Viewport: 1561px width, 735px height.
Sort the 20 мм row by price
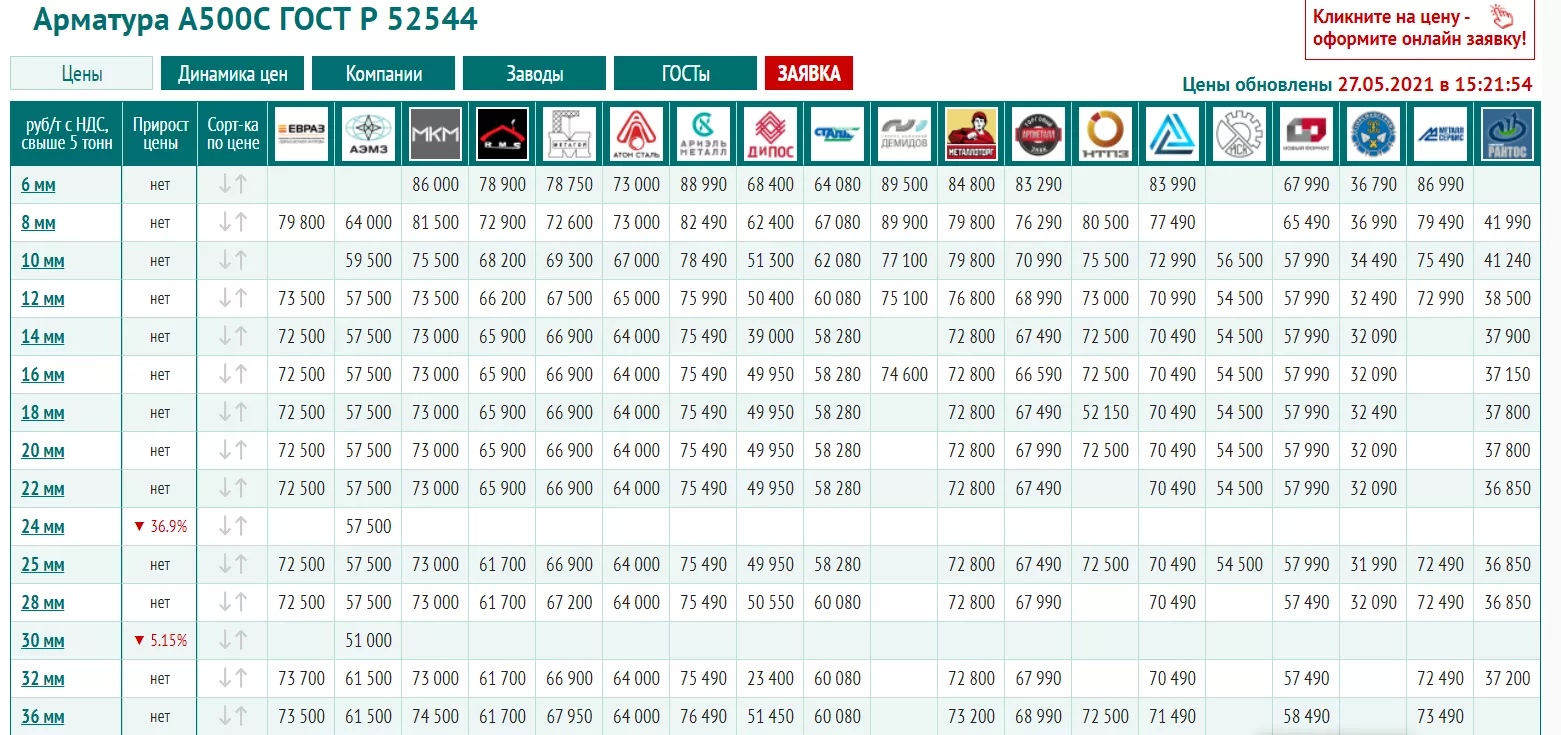pos(233,450)
